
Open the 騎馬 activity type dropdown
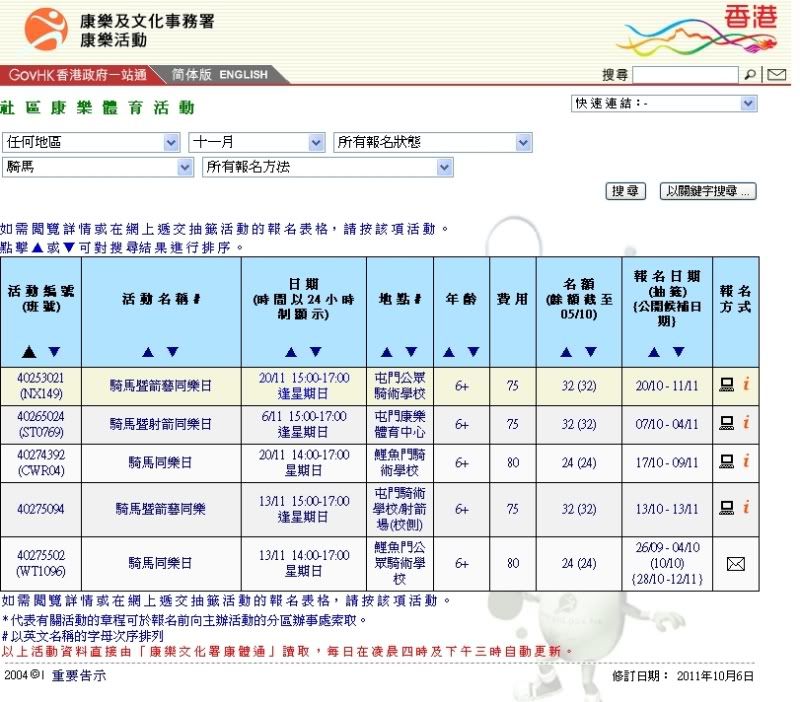coord(97,167)
